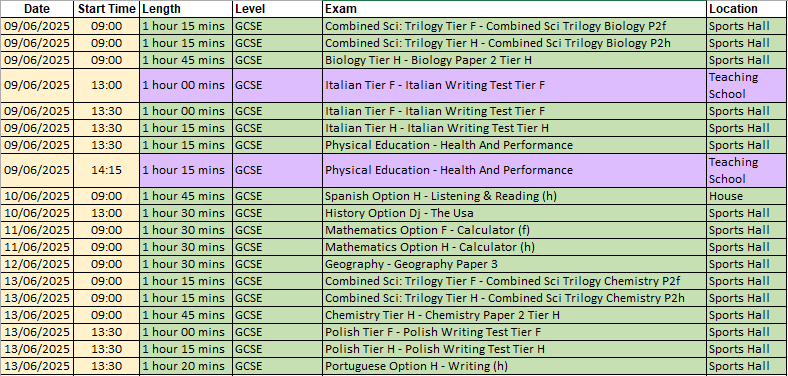
Task: Select the Spanish Listening & Reading cell
Action: 515,196
